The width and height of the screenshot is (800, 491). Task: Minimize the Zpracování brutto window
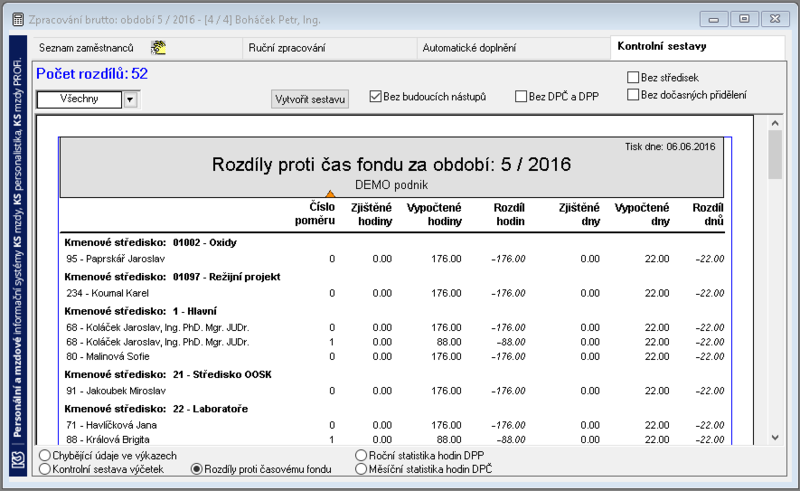[714, 19]
